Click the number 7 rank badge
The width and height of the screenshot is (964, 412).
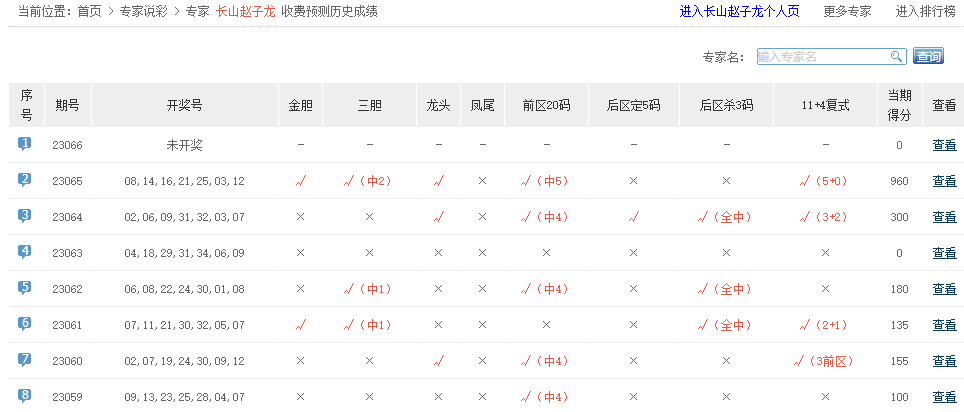[25, 360]
